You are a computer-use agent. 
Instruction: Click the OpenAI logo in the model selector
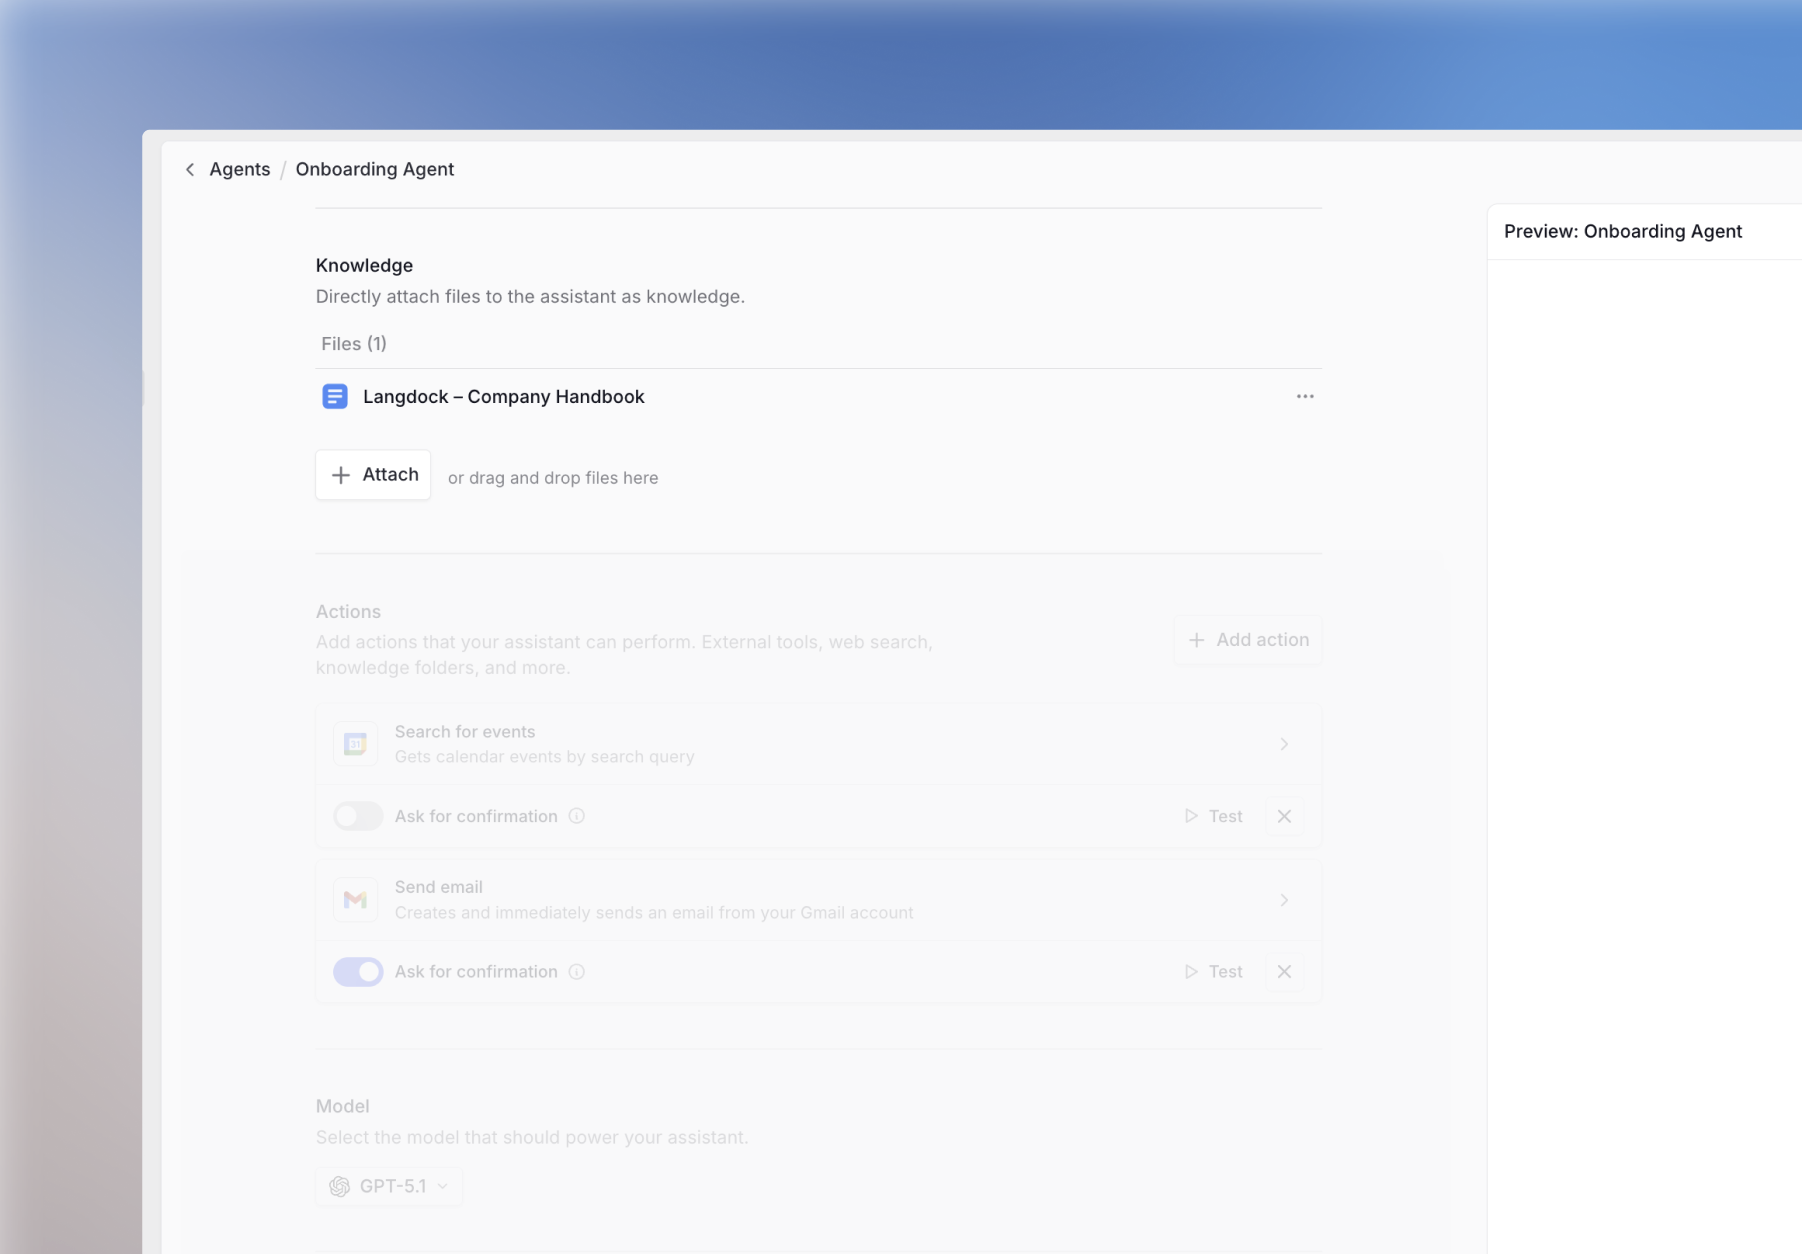click(x=341, y=1186)
